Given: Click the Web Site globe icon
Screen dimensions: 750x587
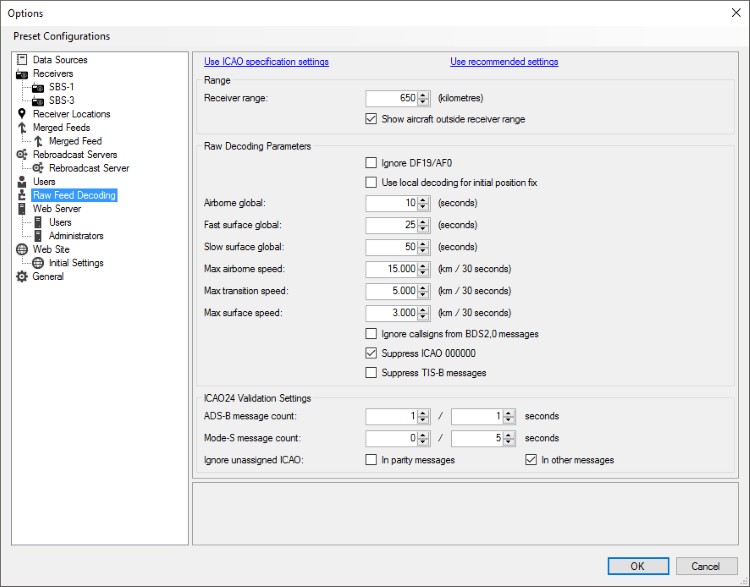Looking at the screenshot, I should click(x=22, y=250).
